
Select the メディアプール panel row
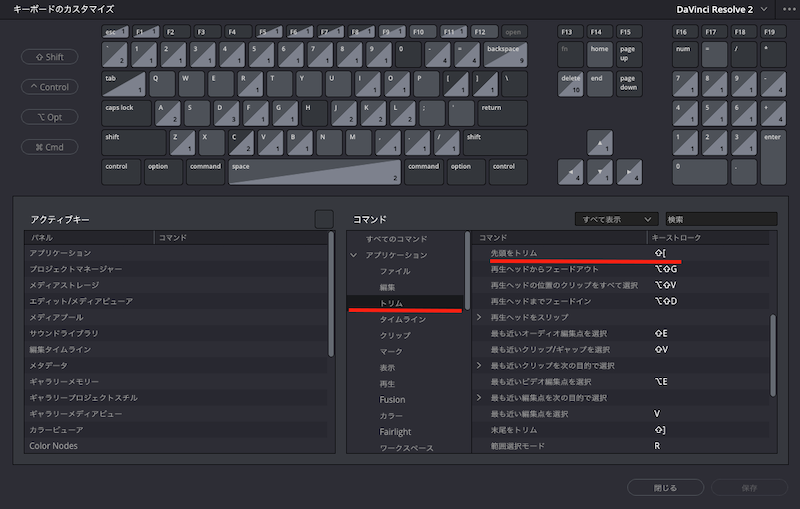coord(176,317)
